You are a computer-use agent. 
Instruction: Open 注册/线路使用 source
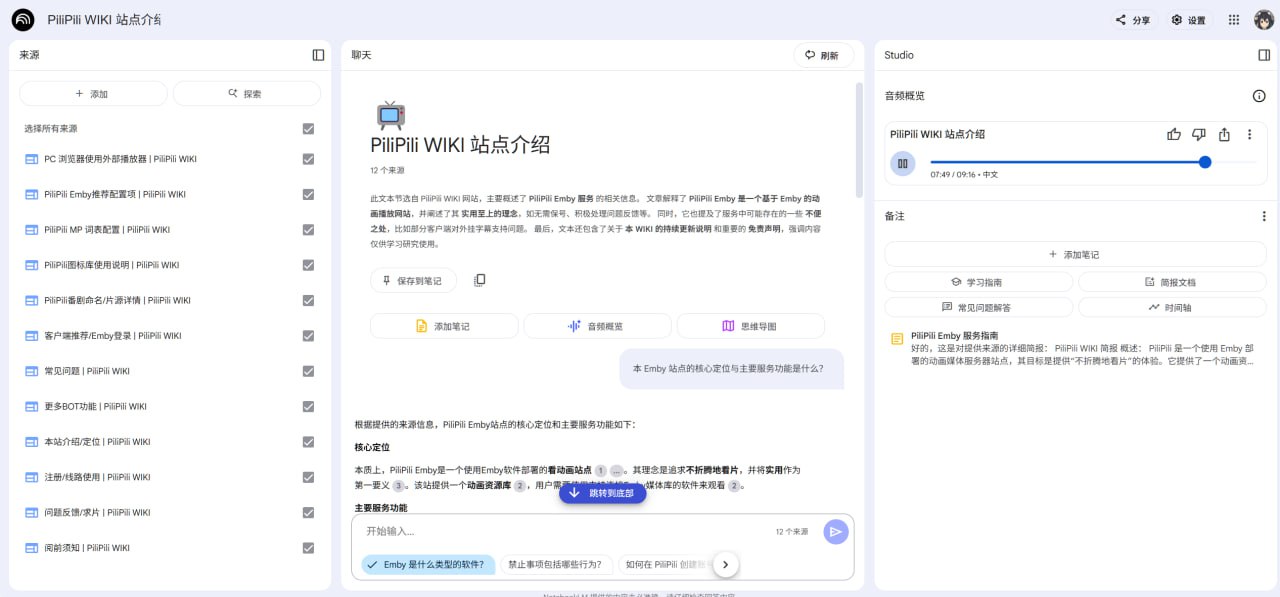97,477
